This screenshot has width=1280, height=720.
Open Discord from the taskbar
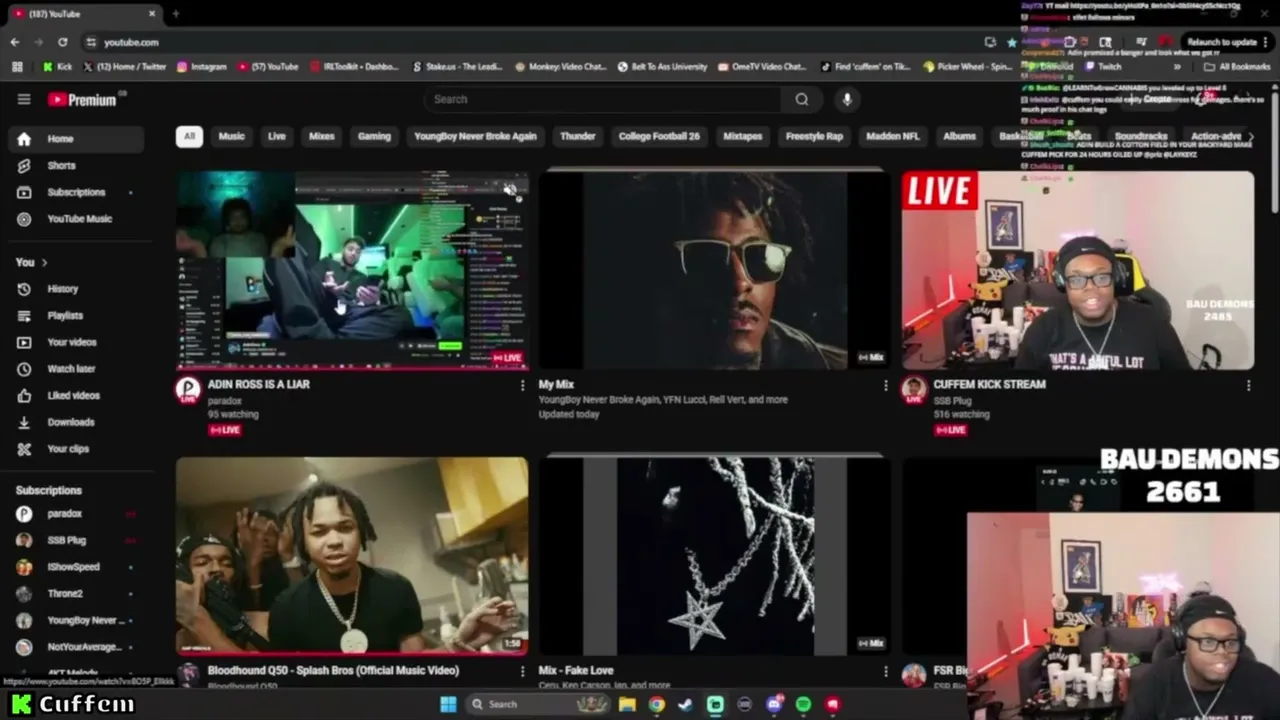tap(774, 704)
